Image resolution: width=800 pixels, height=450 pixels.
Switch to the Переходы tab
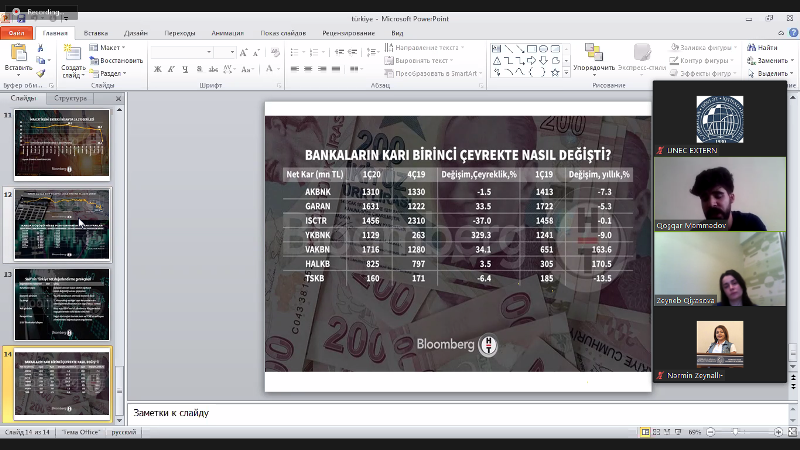coord(180,33)
